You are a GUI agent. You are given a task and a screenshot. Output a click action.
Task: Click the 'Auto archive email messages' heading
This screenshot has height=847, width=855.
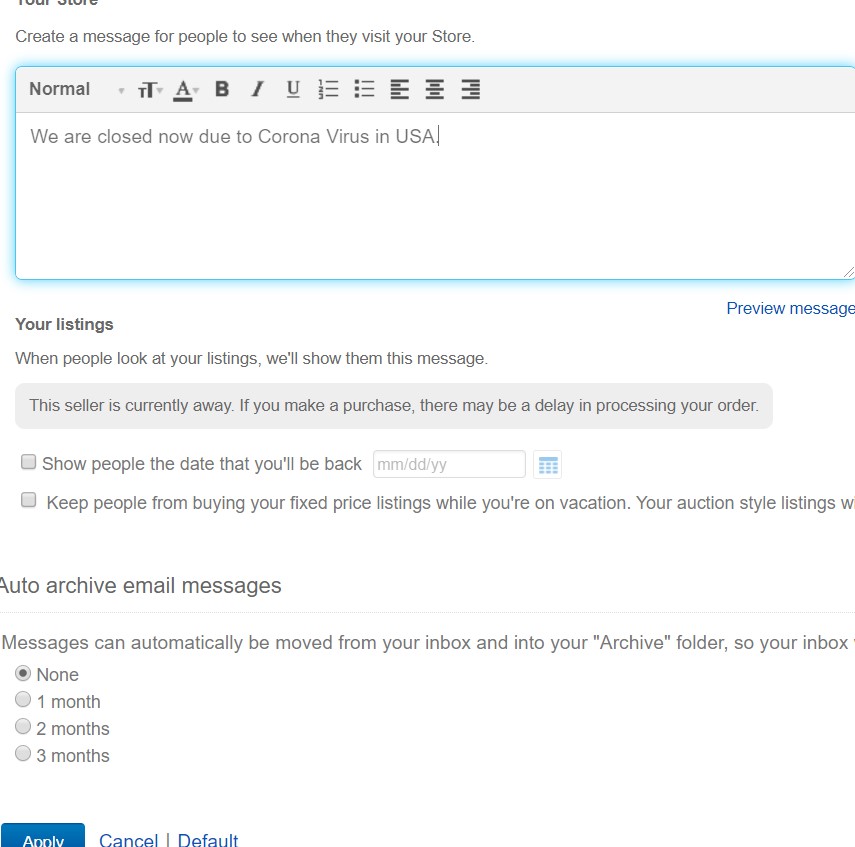(141, 586)
